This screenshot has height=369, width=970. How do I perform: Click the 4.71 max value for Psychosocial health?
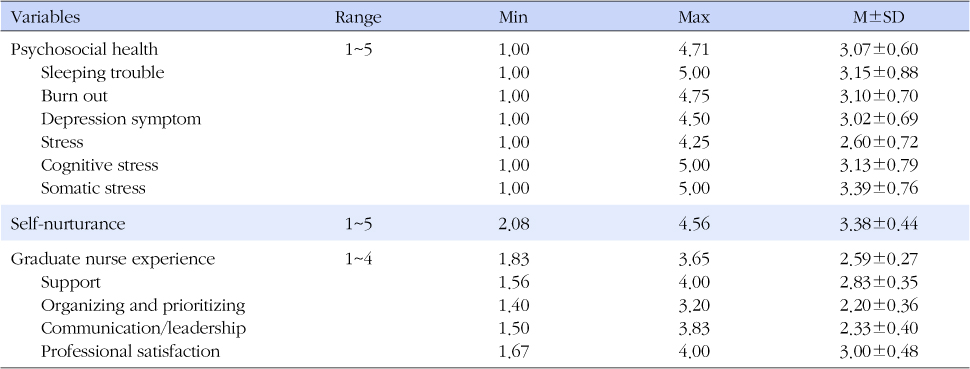pos(693,50)
